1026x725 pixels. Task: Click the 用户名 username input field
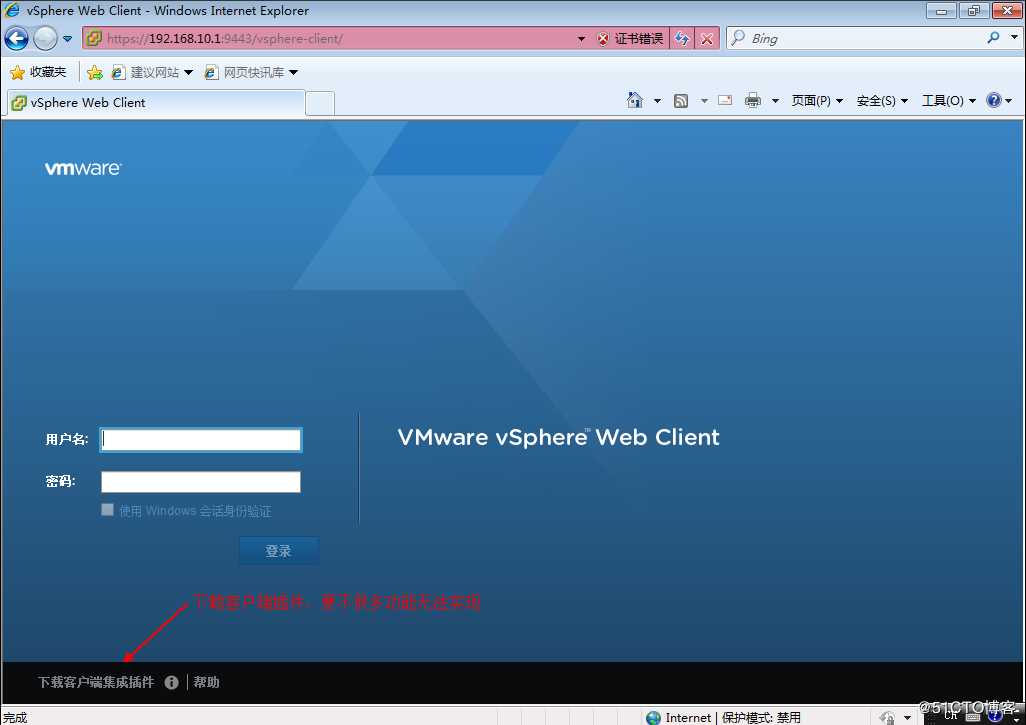[201, 440]
